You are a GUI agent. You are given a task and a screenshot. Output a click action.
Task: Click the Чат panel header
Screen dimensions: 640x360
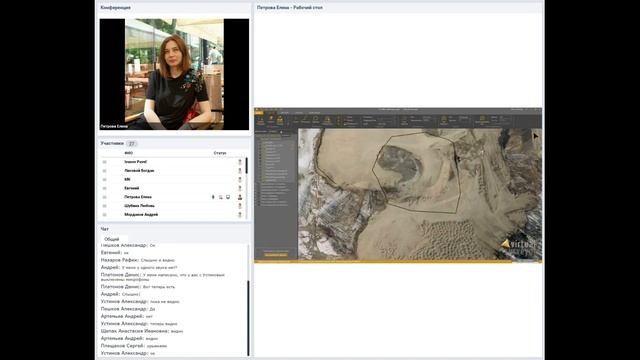174,229
